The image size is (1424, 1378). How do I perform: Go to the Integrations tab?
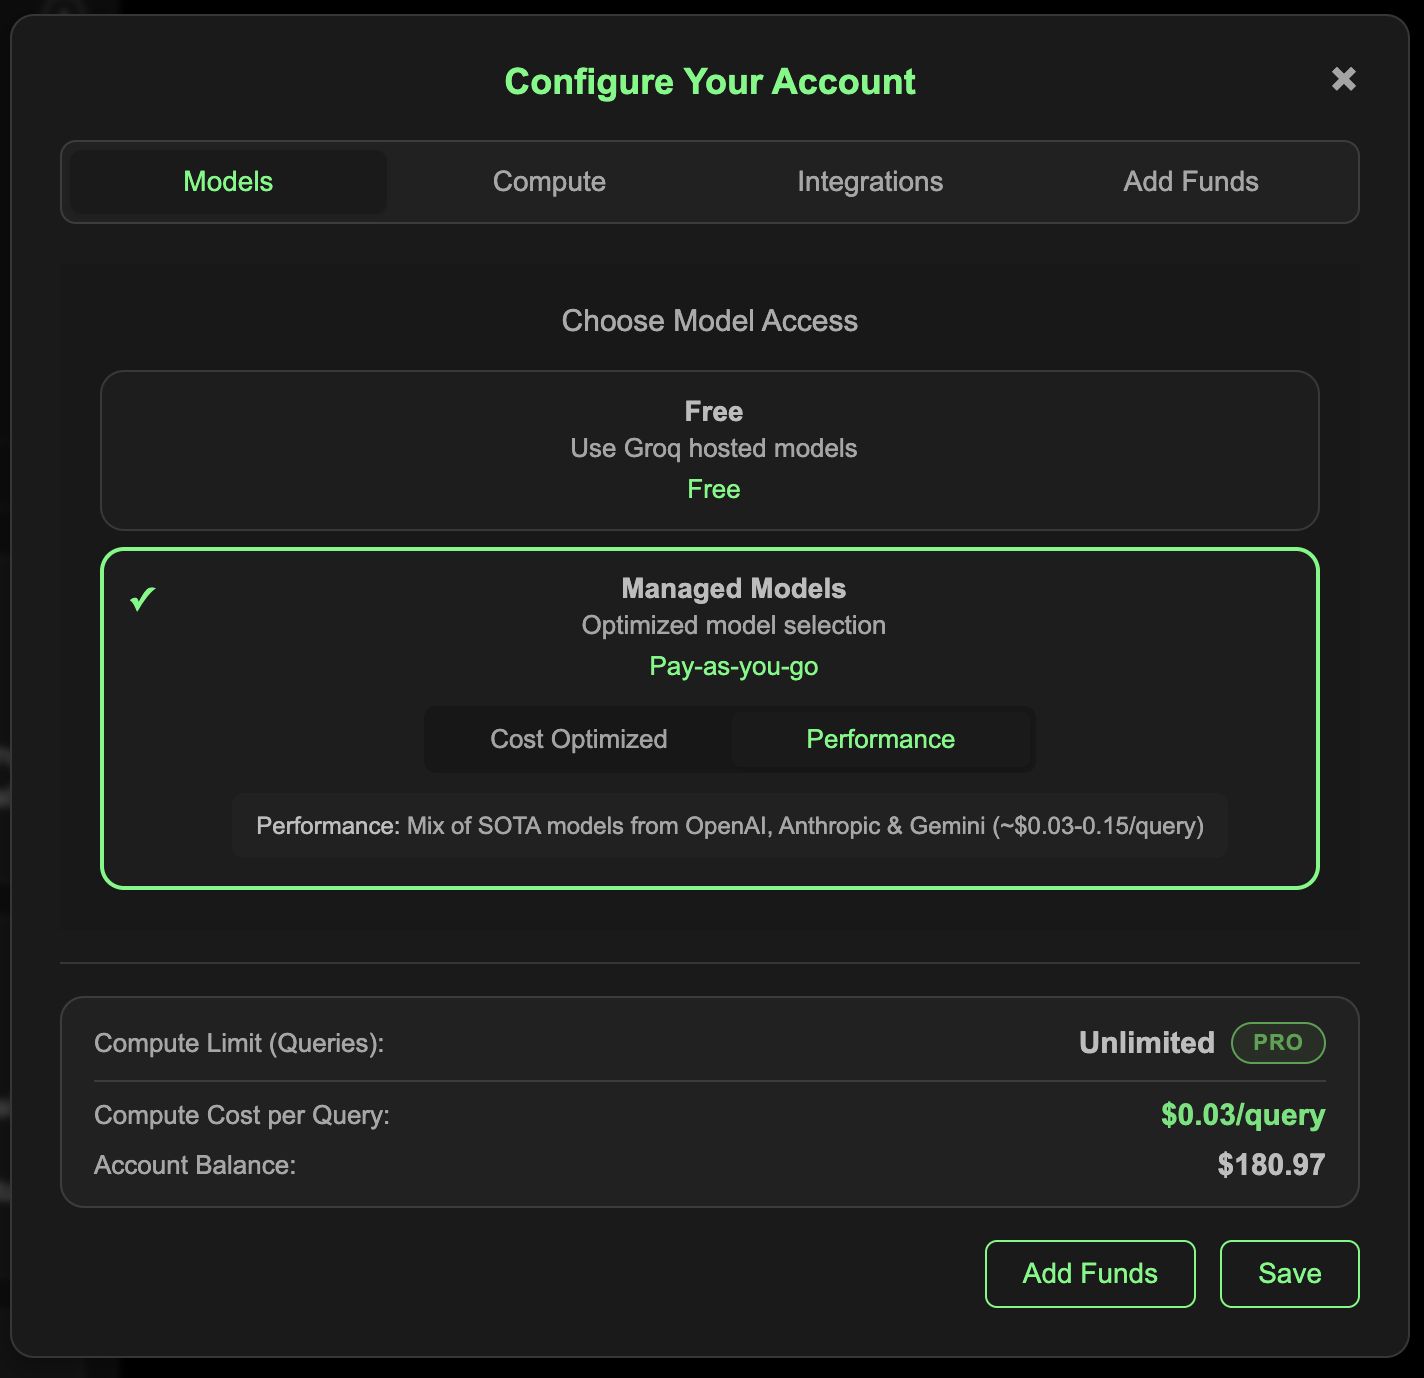869,182
